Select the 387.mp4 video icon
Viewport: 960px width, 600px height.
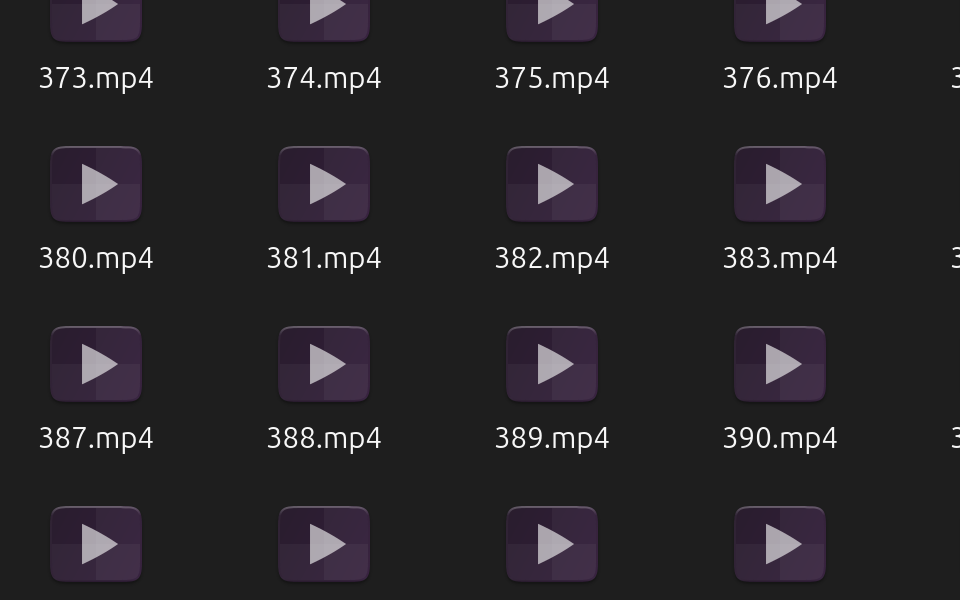point(96,364)
